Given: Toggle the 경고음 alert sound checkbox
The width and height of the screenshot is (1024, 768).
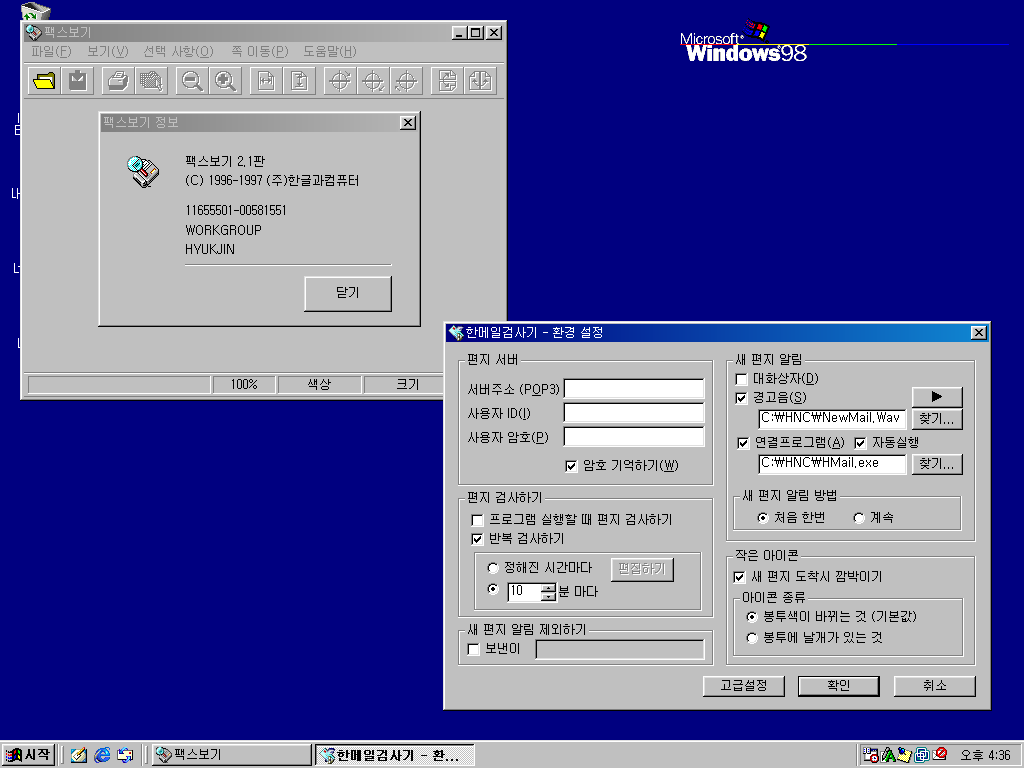Looking at the screenshot, I should tap(741, 398).
